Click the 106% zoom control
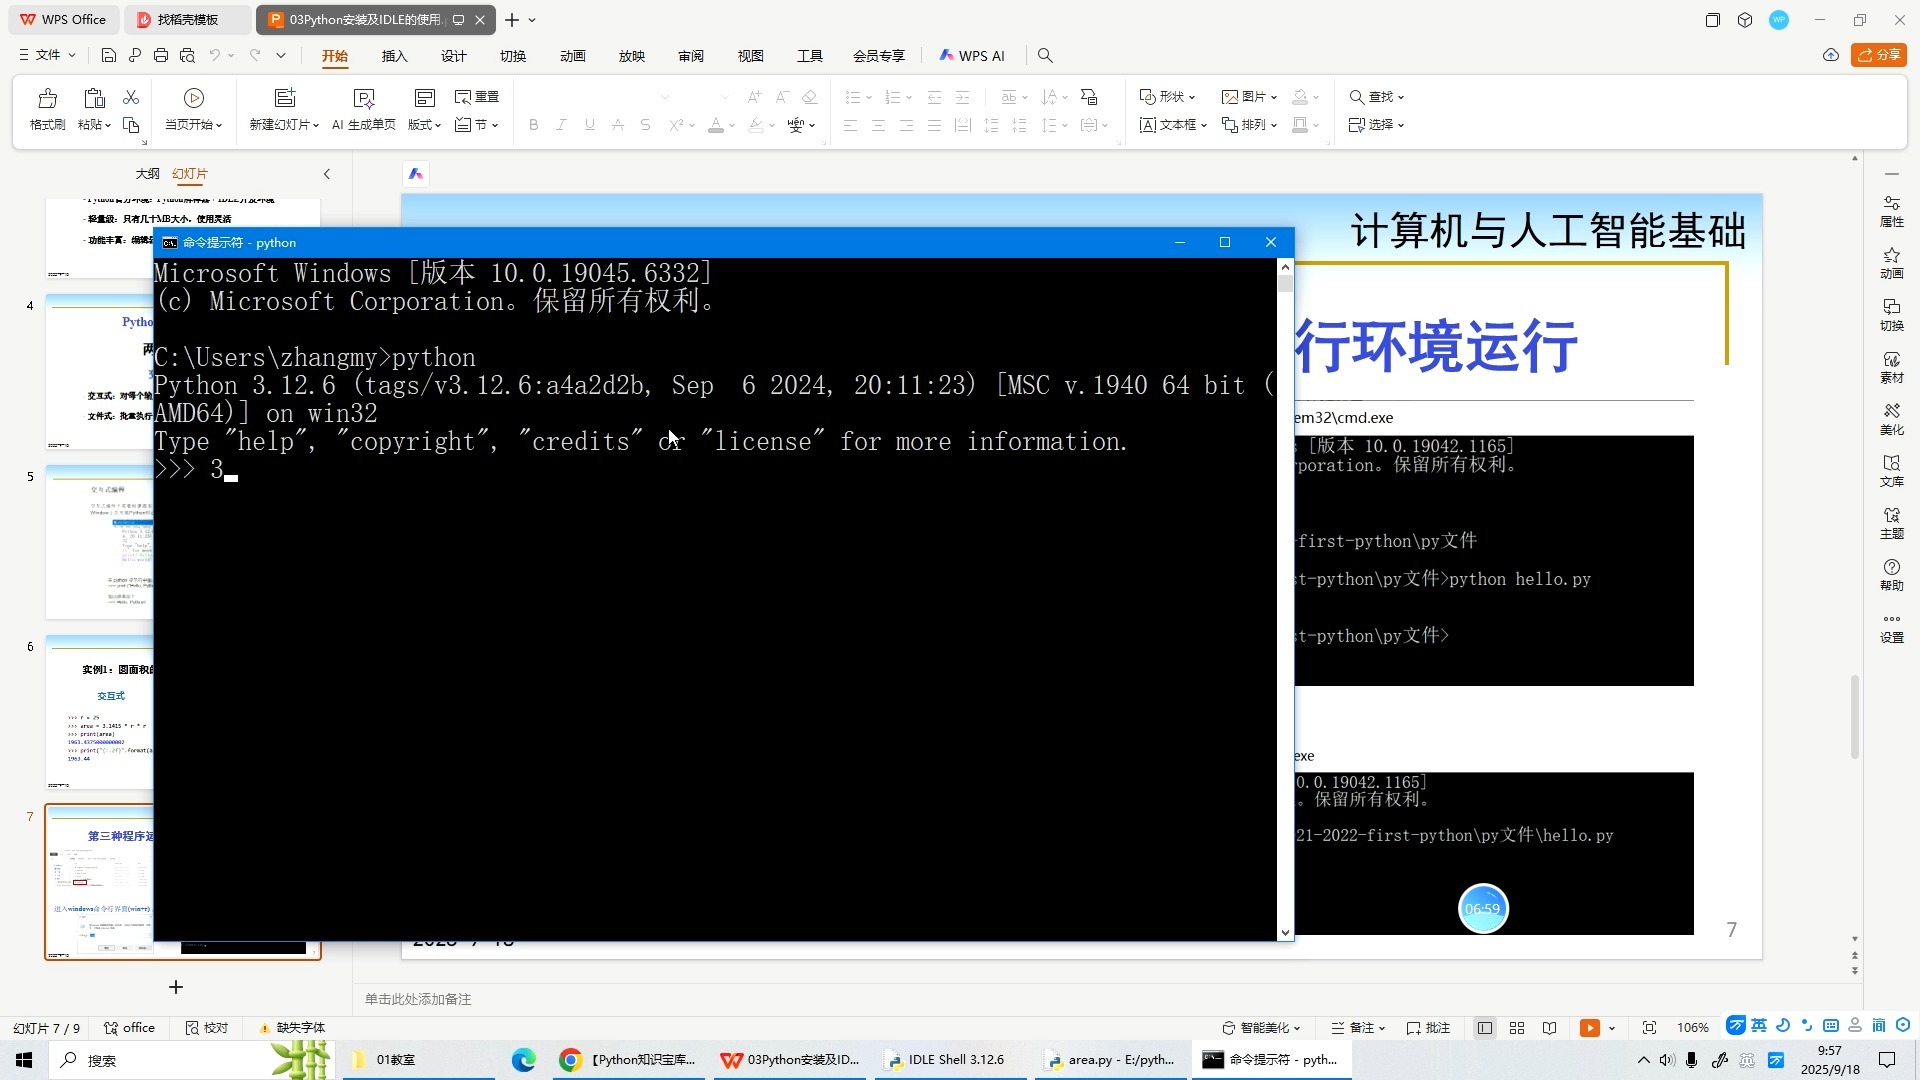The image size is (1920, 1080). pyautogui.click(x=1692, y=1027)
